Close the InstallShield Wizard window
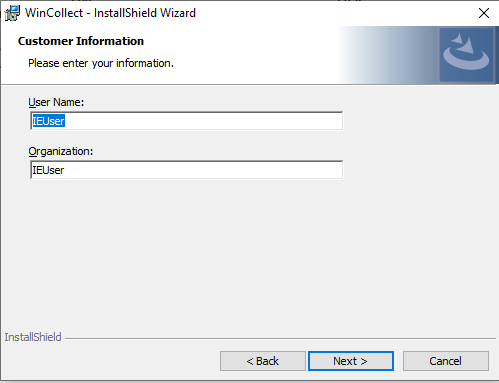Viewport: 499px width, 383px height. tap(484, 13)
